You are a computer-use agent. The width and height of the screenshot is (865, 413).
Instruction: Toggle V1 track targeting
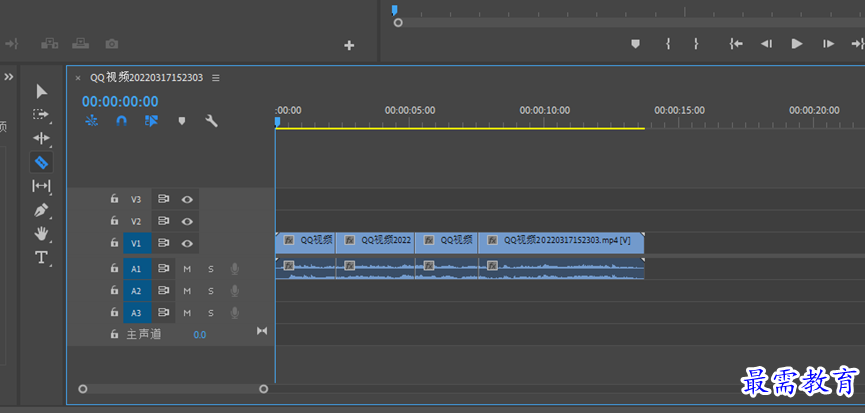137,243
